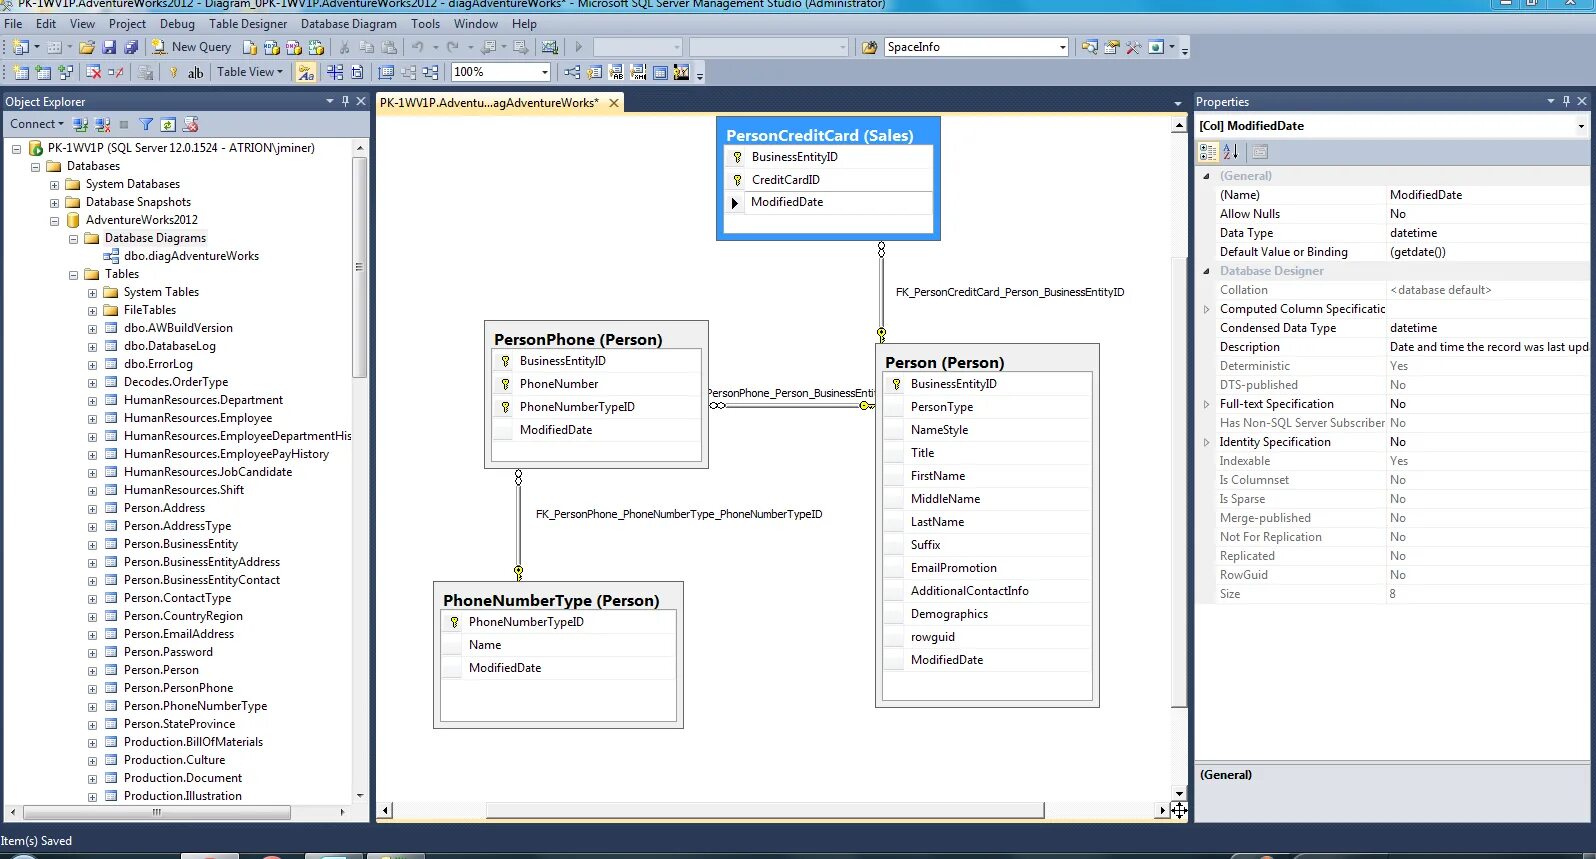
Task: Click the New Query toolbar button
Action: (191, 47)
